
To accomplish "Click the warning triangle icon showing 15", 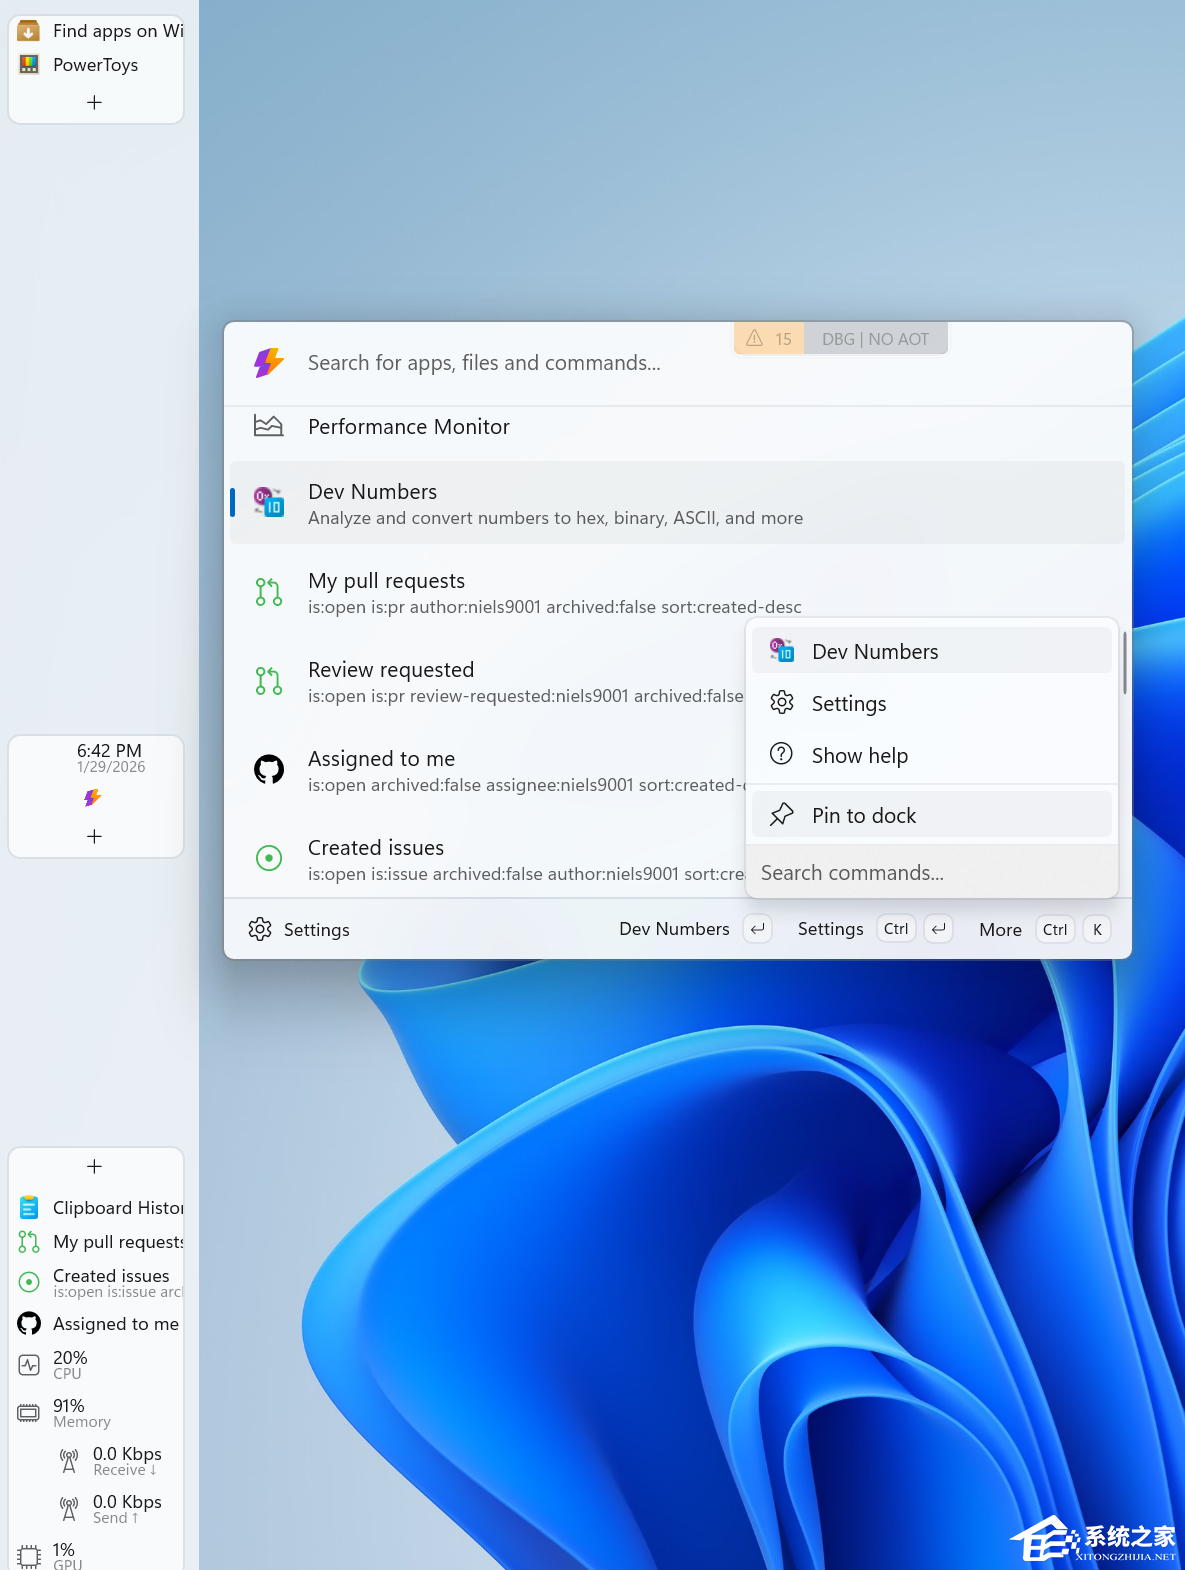I will (755, 338).
